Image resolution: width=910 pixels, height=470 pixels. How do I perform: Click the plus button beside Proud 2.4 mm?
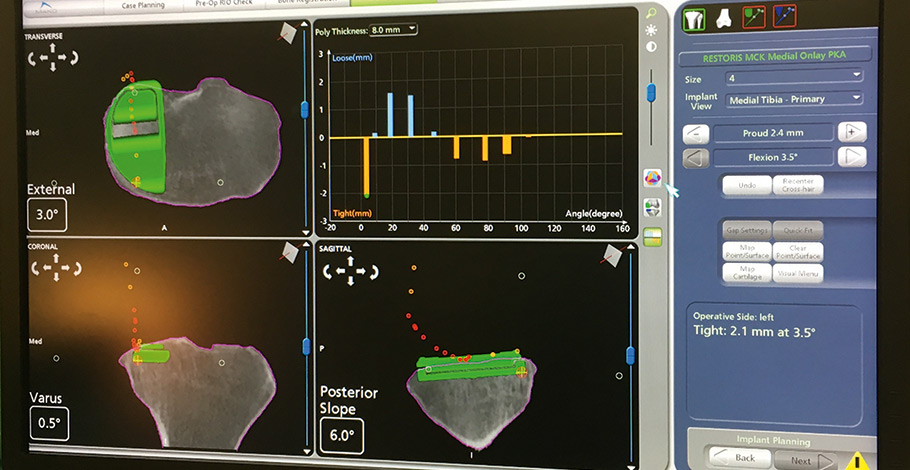[851, 132]
